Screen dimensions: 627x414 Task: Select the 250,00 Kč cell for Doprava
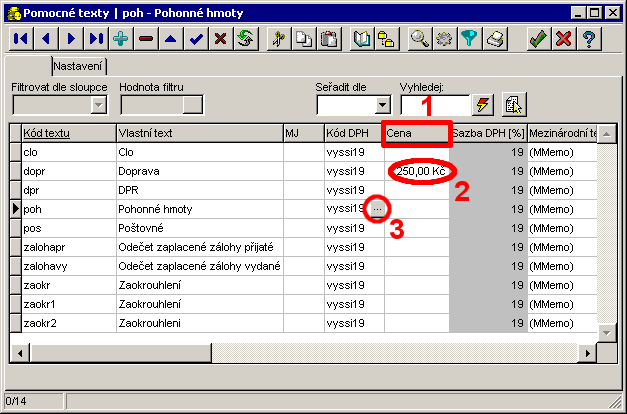click(x=420, y=171)
